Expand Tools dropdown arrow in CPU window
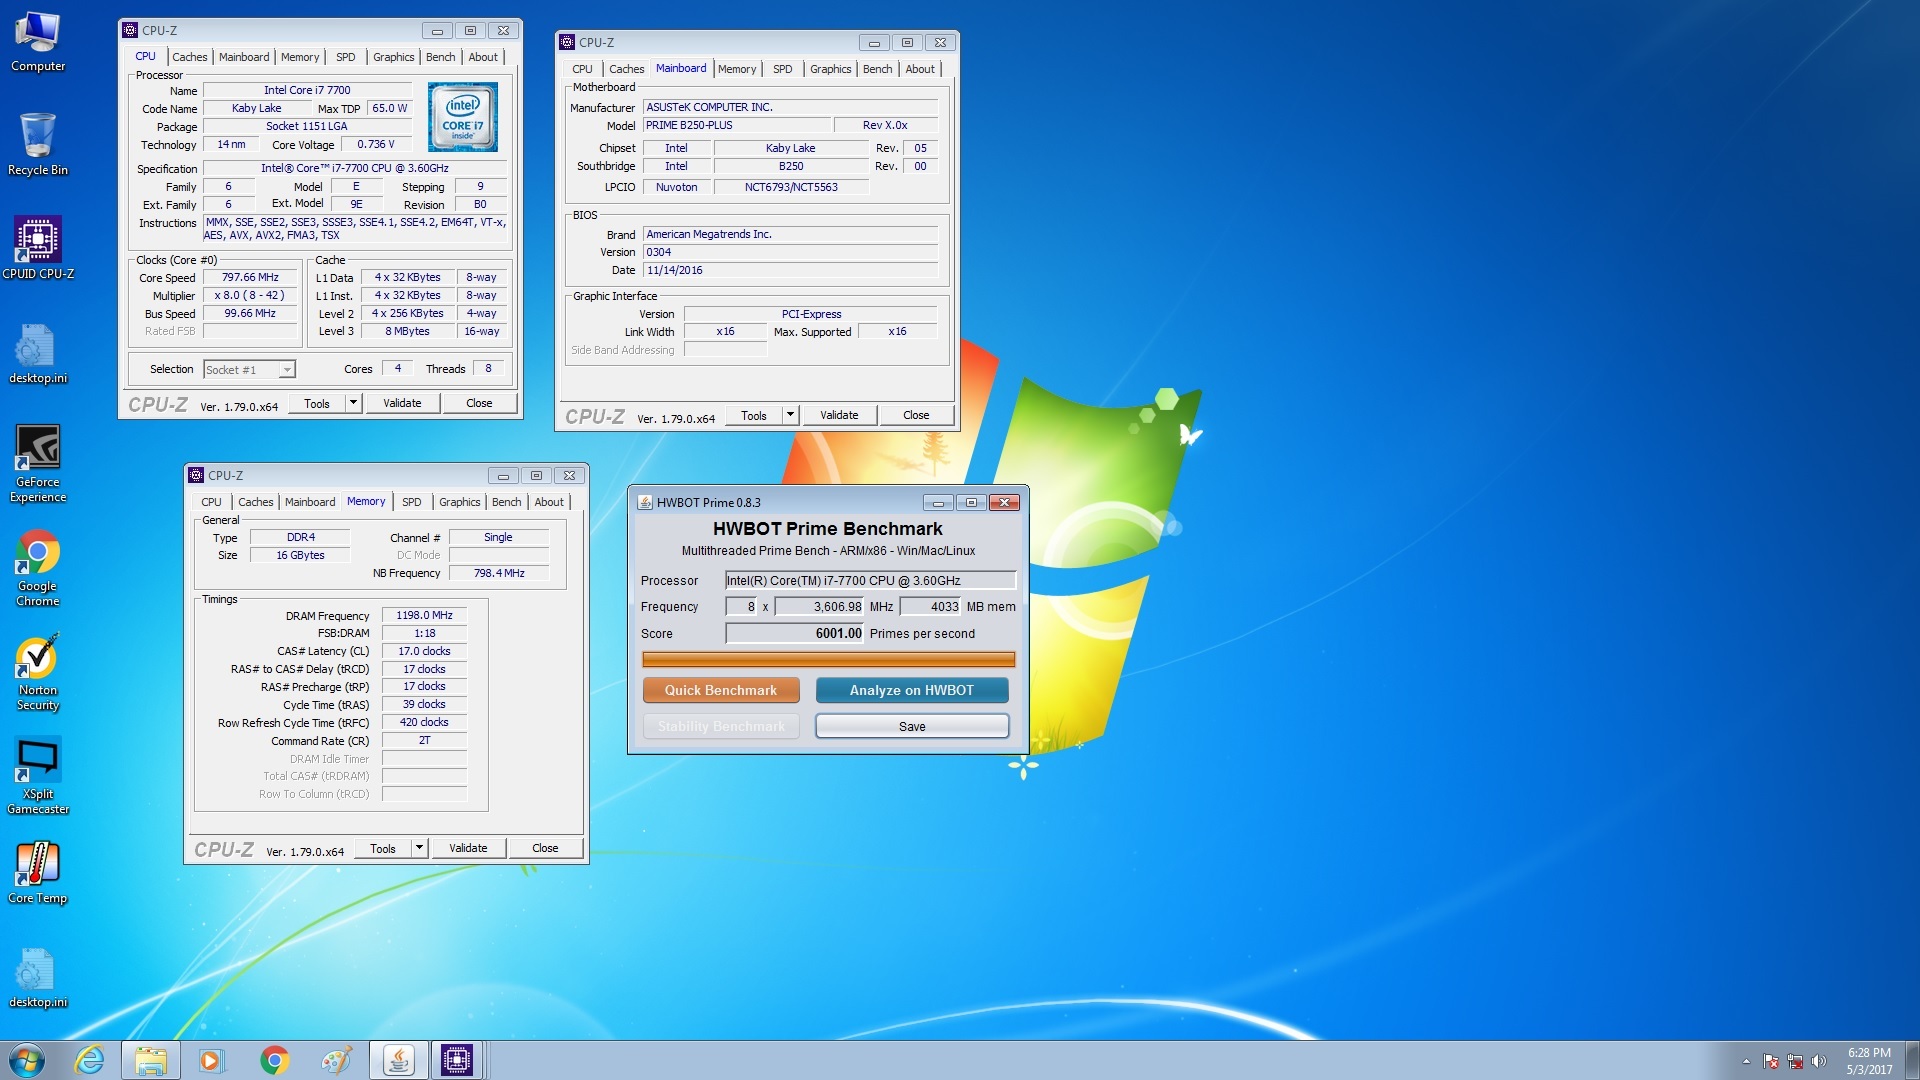Image resolution: width=1920 pixels, height=1080 pixels. [x=353, y=403]
